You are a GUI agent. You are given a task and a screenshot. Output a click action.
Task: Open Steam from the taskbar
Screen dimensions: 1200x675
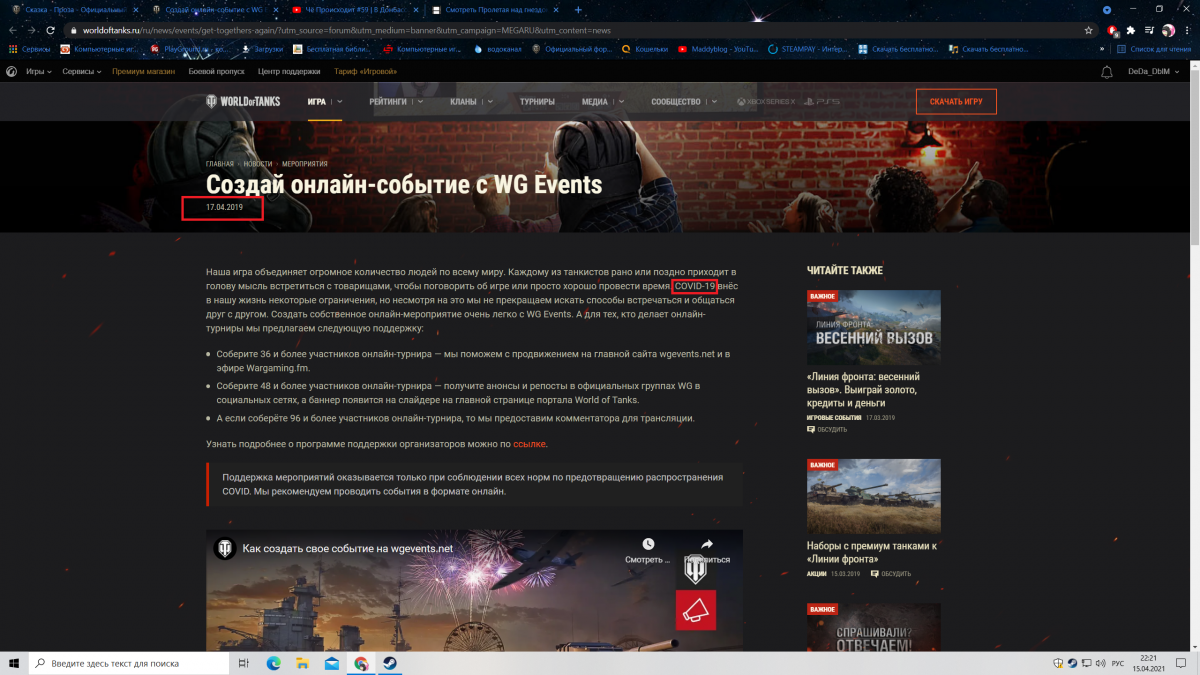389,663
